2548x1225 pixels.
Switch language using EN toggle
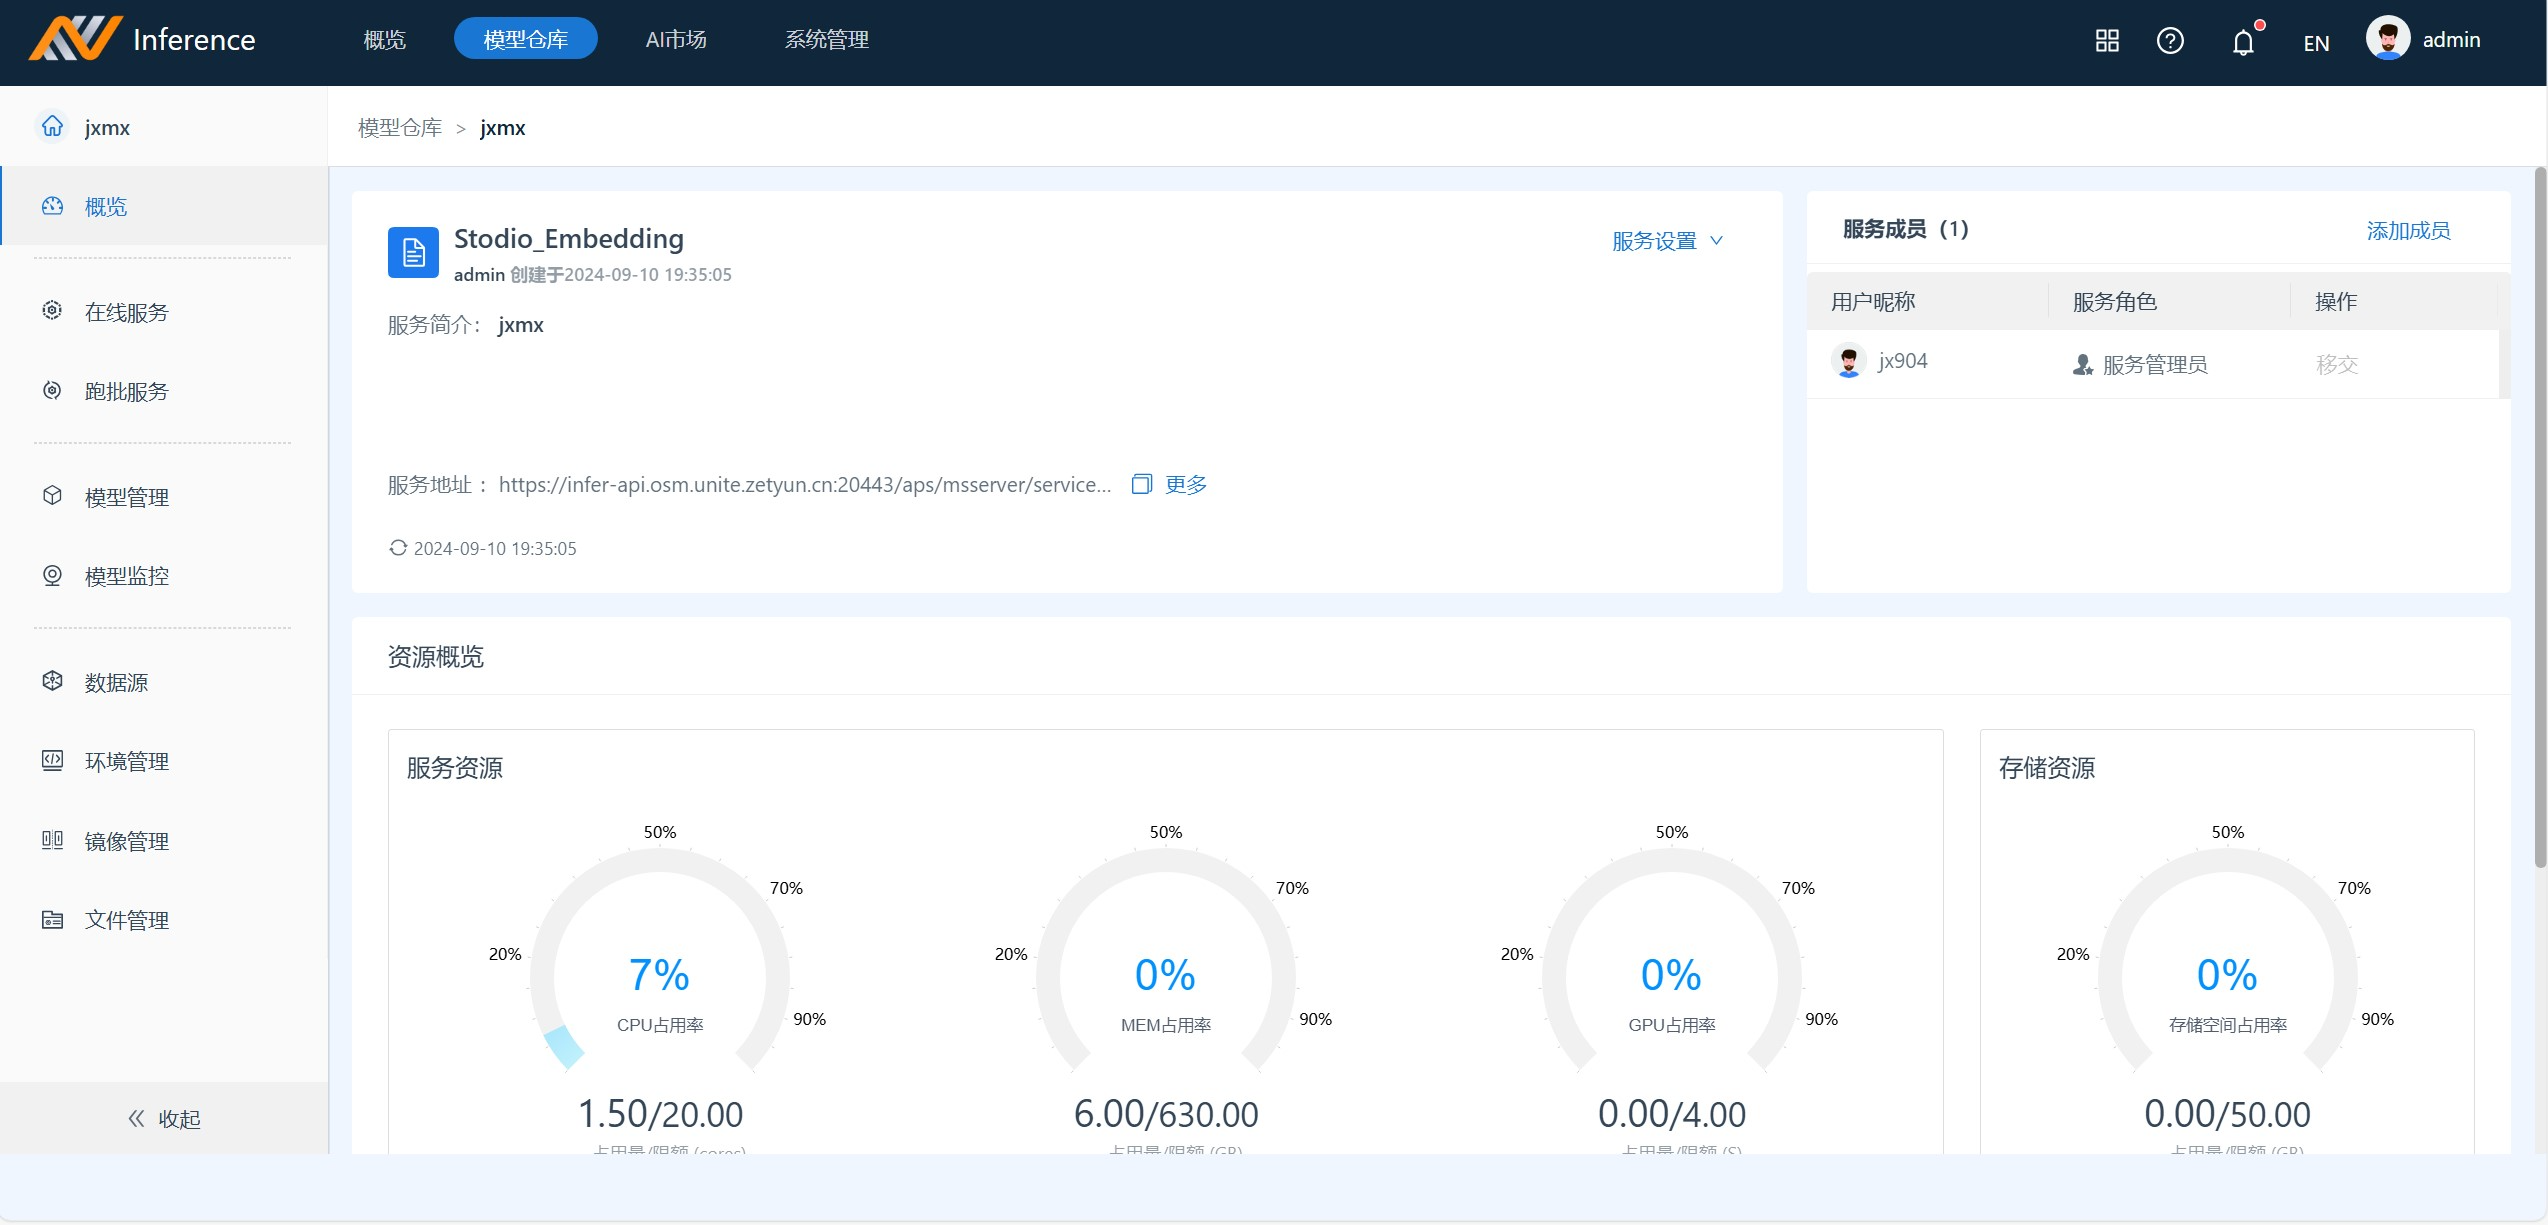pyautogui.click(x=2316, y=43)
